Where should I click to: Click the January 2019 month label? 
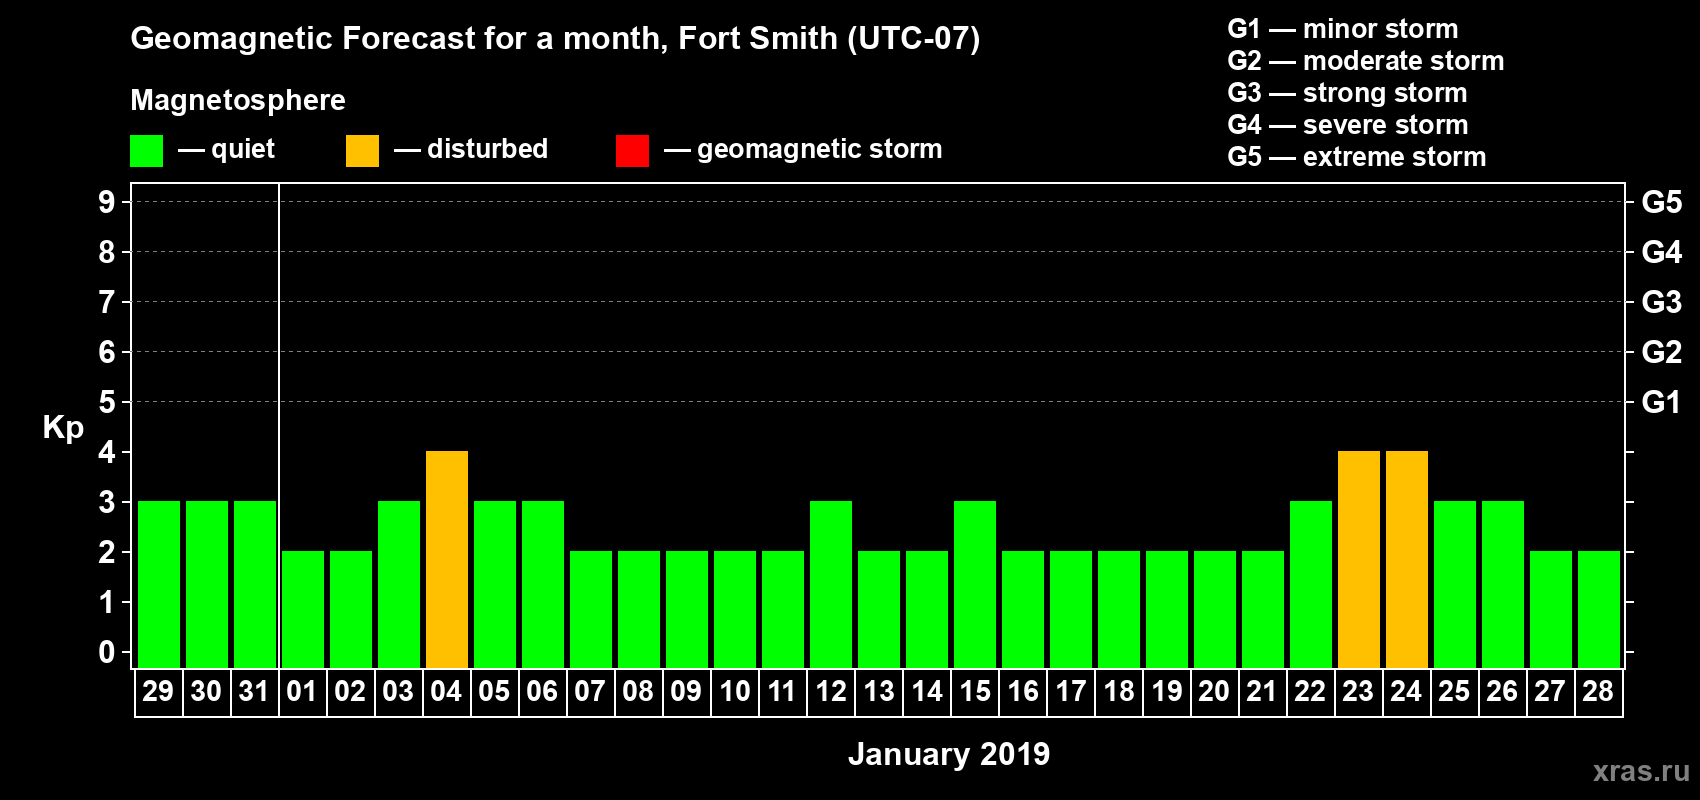[949, 754]
